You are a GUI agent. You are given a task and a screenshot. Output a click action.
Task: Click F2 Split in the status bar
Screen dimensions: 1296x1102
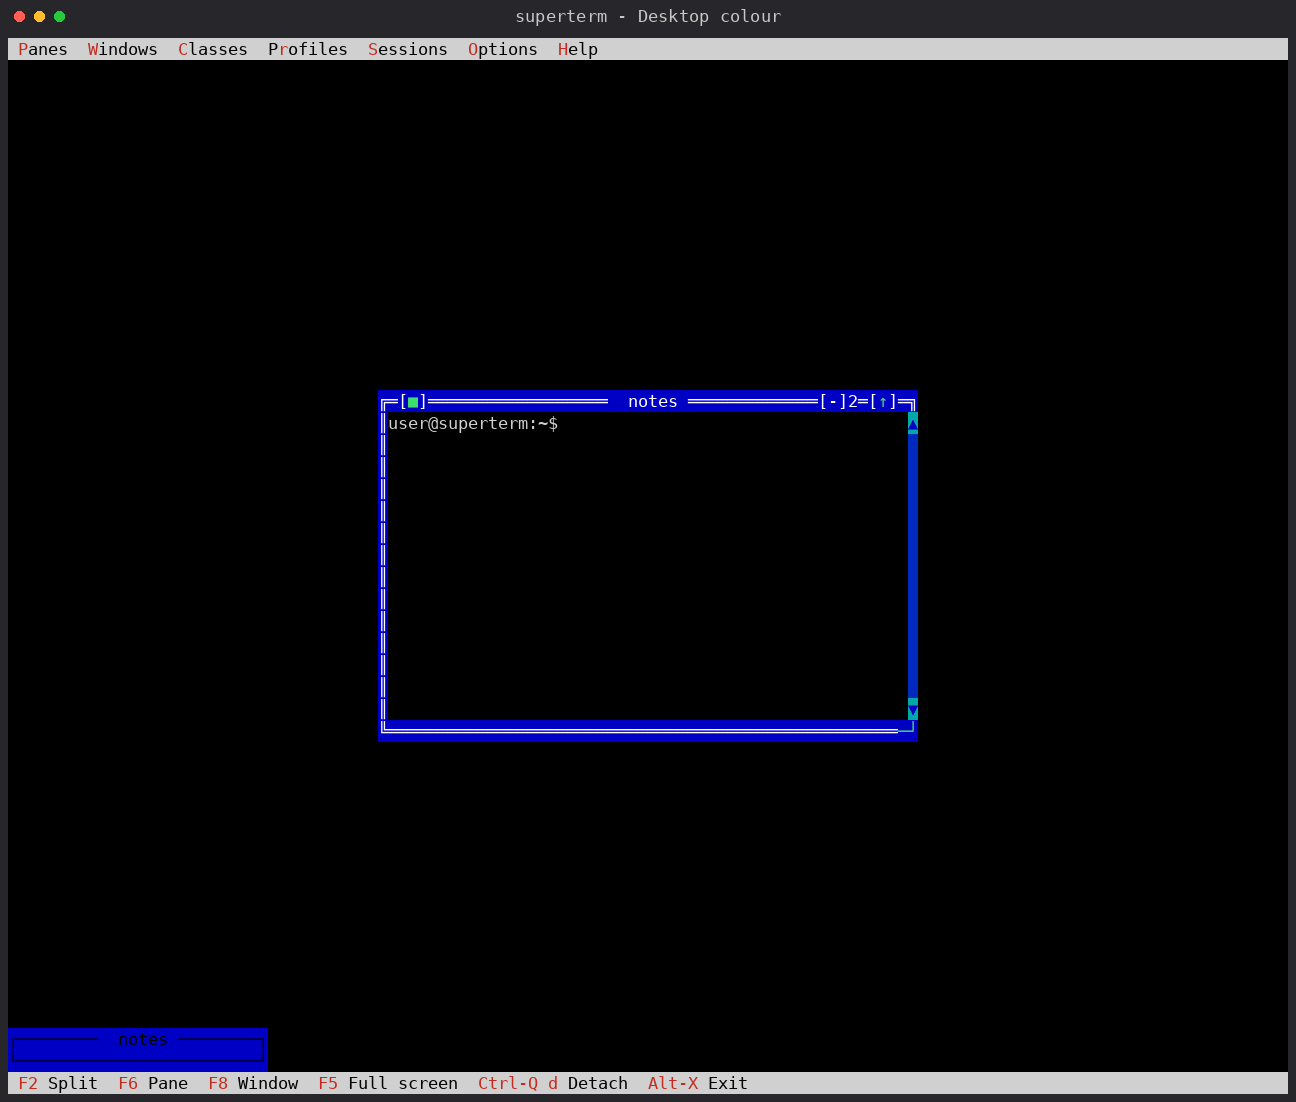[x=58, y=1083]
